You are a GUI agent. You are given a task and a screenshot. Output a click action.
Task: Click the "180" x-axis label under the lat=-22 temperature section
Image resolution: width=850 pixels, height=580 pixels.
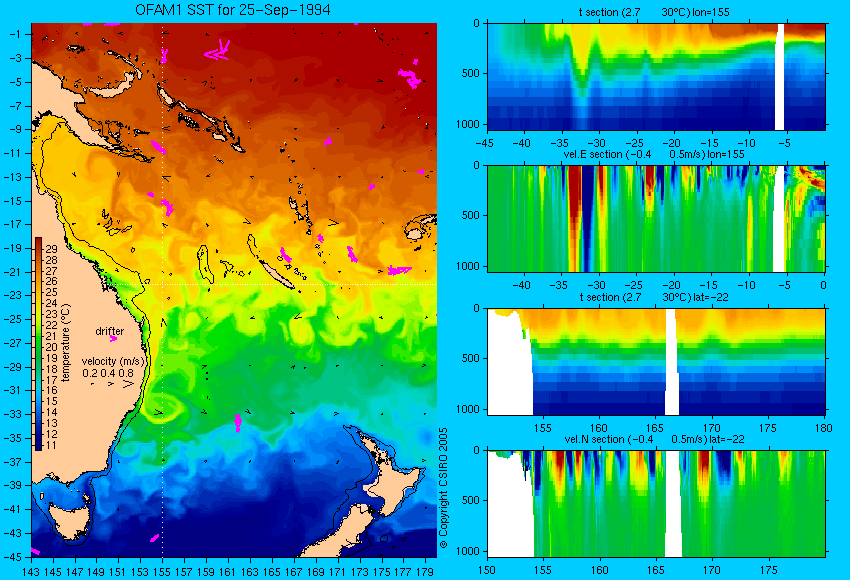pos(824,428)
